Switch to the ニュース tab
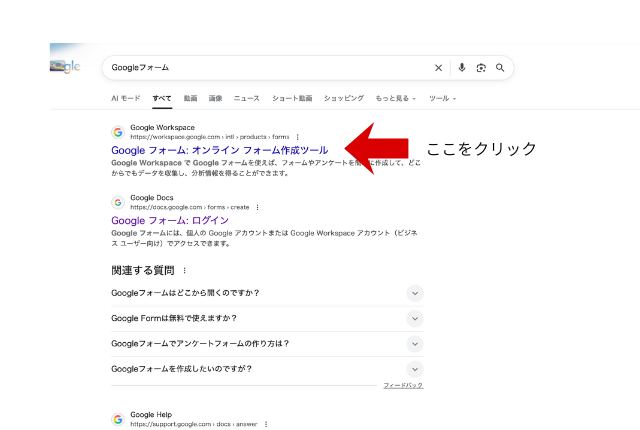The image size is (640, 430). pyautogui.click(x=247, y=98)
